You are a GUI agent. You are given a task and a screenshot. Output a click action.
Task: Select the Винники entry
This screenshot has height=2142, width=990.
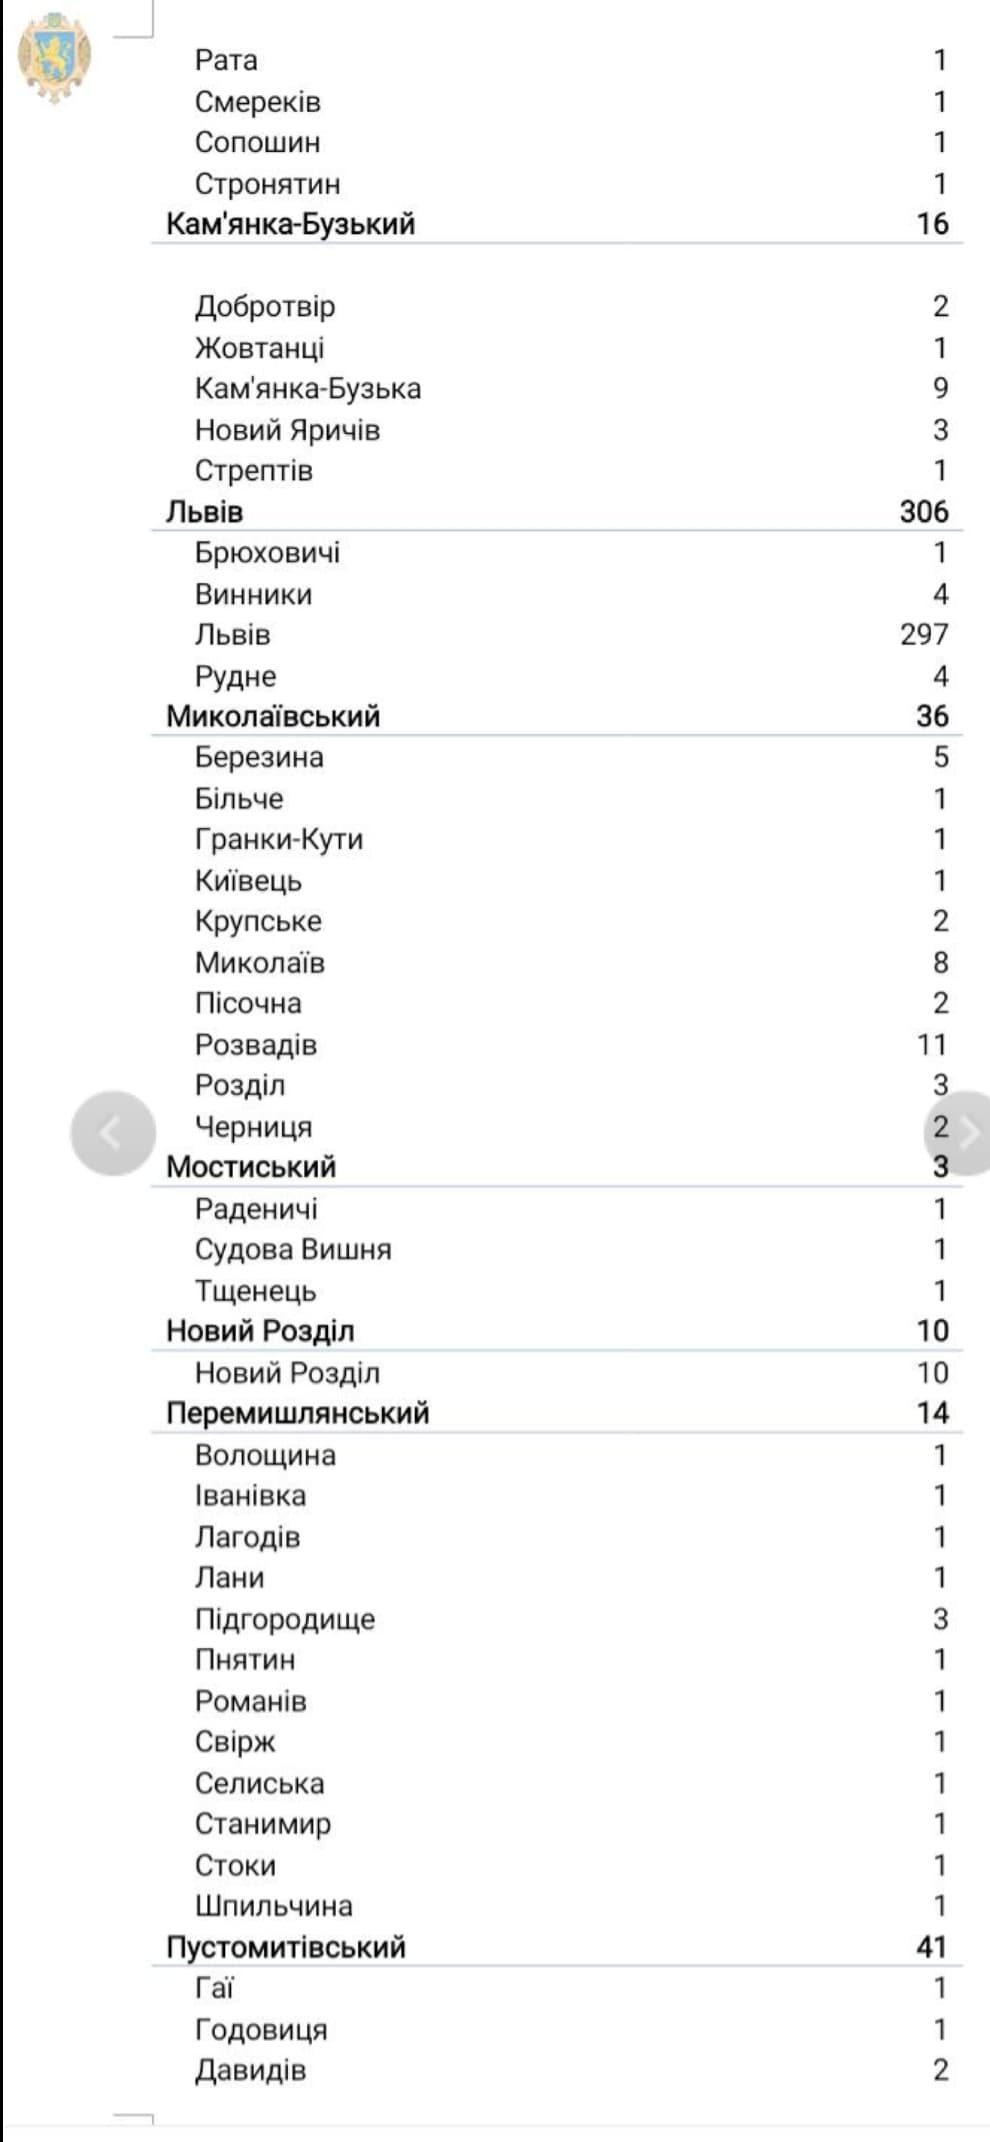pos(253,594)
